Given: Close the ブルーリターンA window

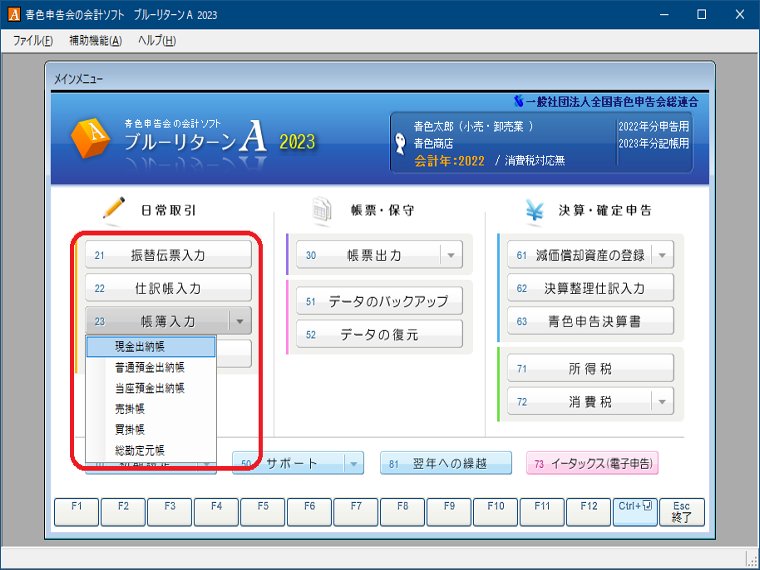Looking at the screenshot, I should point(740,15).
